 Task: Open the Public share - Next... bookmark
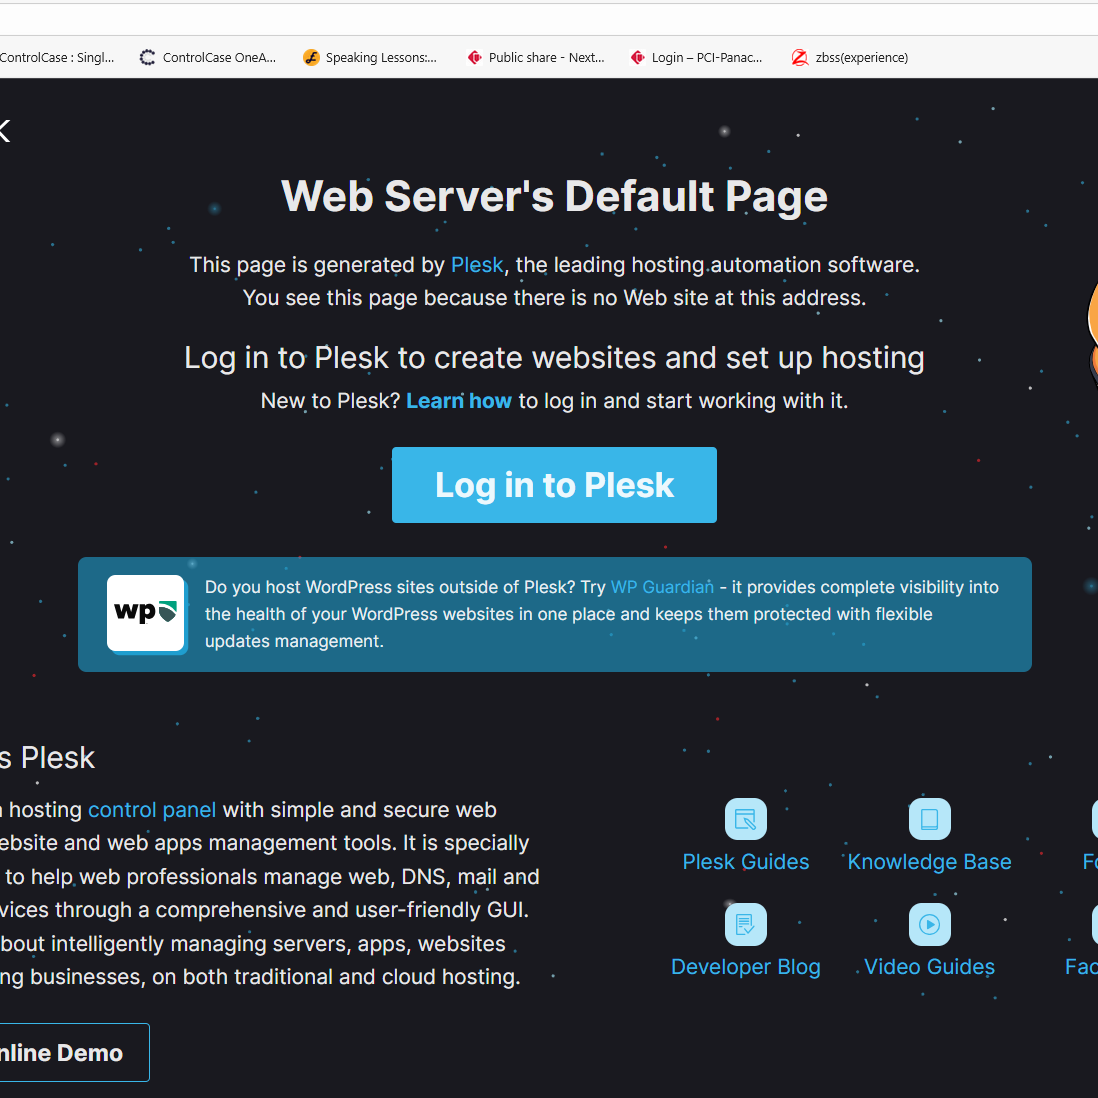coord(536,57)
